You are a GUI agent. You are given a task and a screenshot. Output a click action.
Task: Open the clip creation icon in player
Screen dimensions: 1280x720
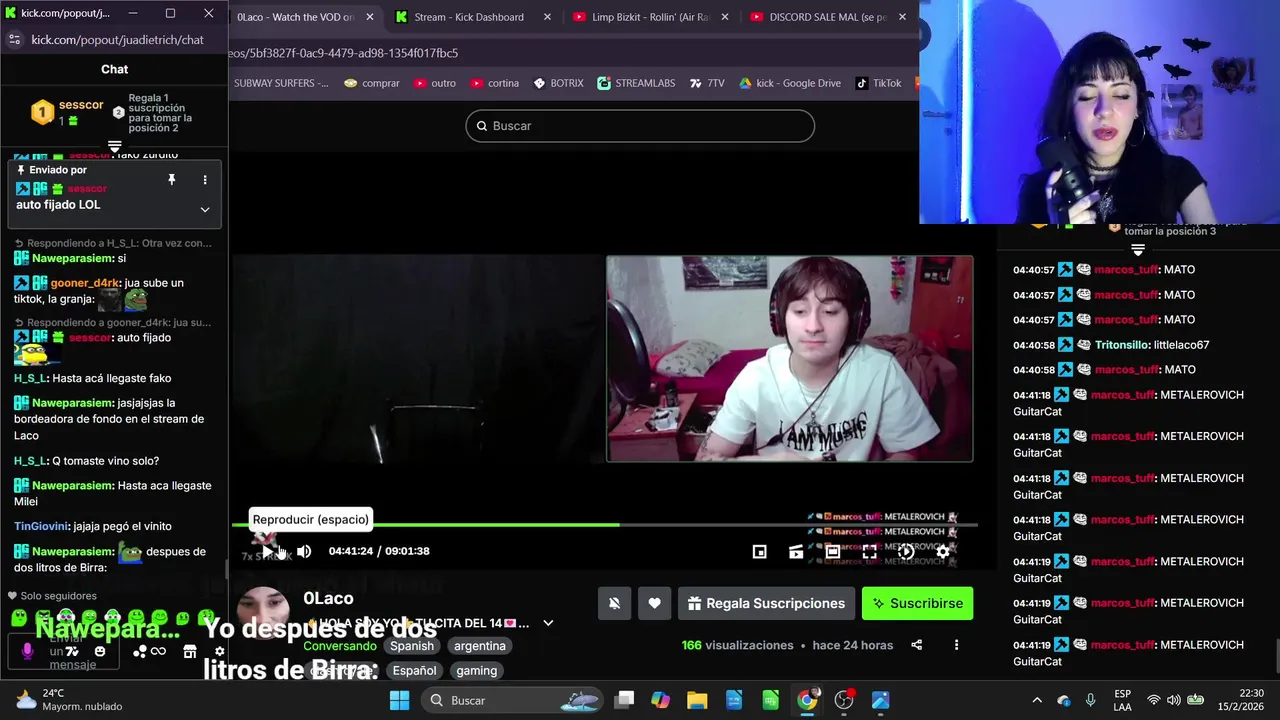point(796,551)
